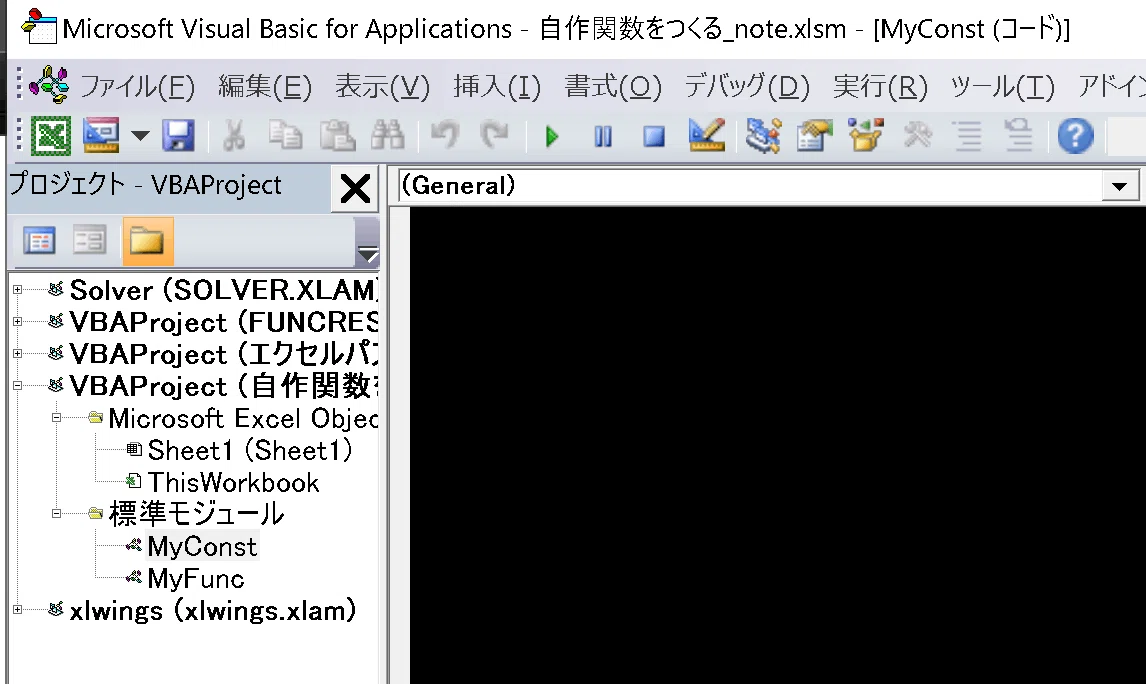This screenshot has width=1146, height=684.
Task: Open the (General) object dropdown
Action: 1119,186
